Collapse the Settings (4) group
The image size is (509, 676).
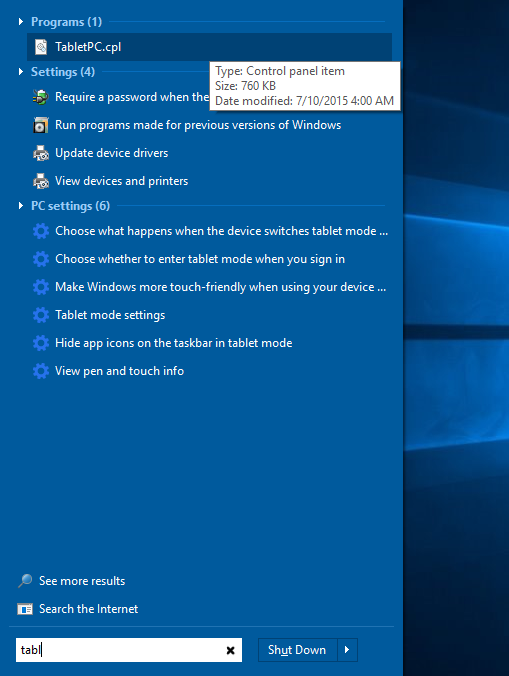tap(21, 72)
